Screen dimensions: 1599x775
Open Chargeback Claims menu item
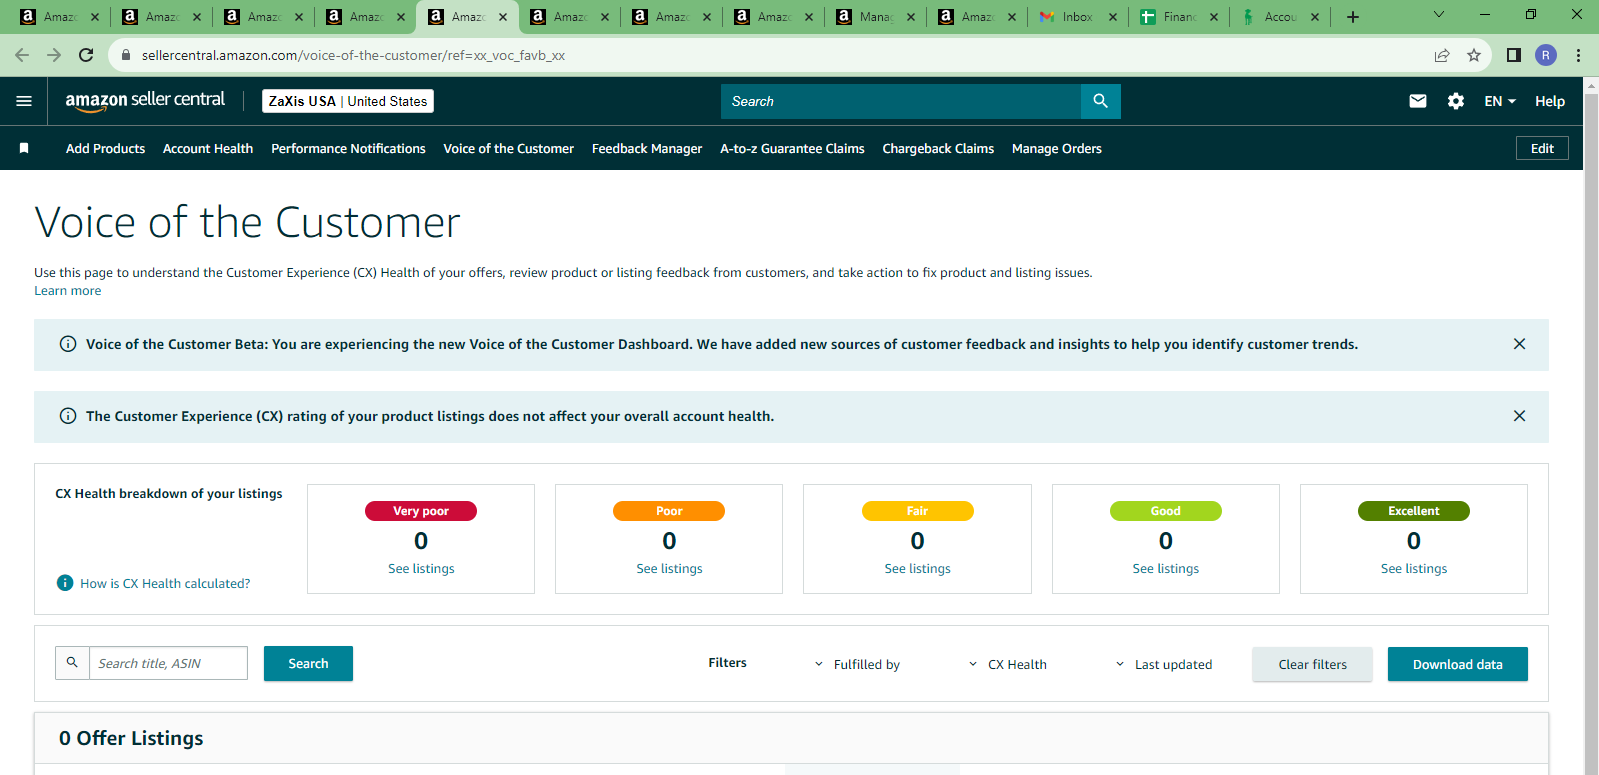(x=938, y=148)
